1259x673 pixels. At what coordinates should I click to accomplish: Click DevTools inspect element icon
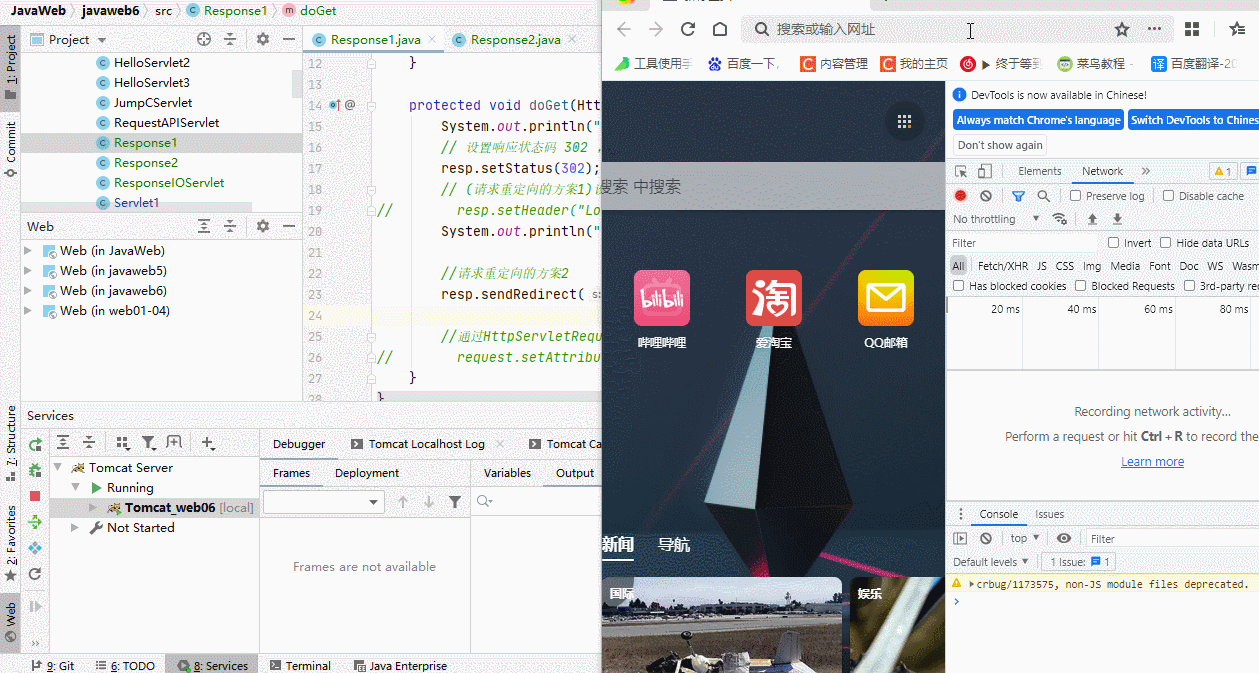coord(961,171)
